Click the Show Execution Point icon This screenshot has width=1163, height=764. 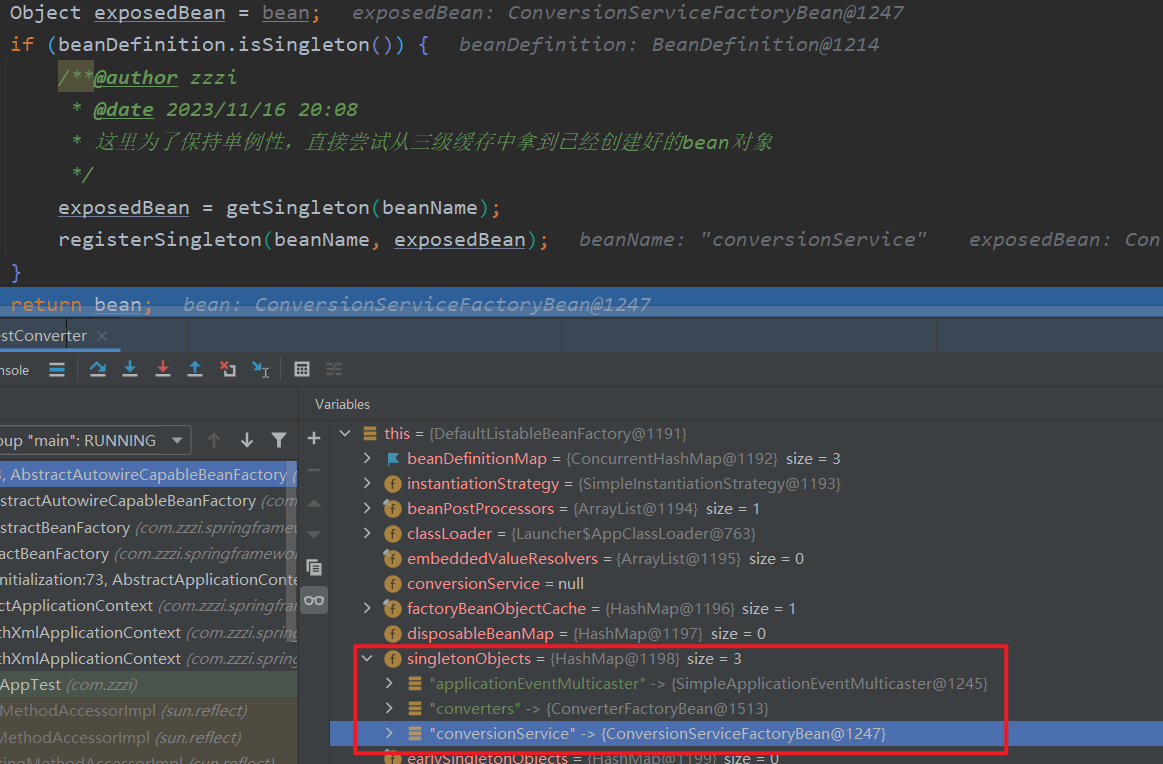[x=57, y=369]
